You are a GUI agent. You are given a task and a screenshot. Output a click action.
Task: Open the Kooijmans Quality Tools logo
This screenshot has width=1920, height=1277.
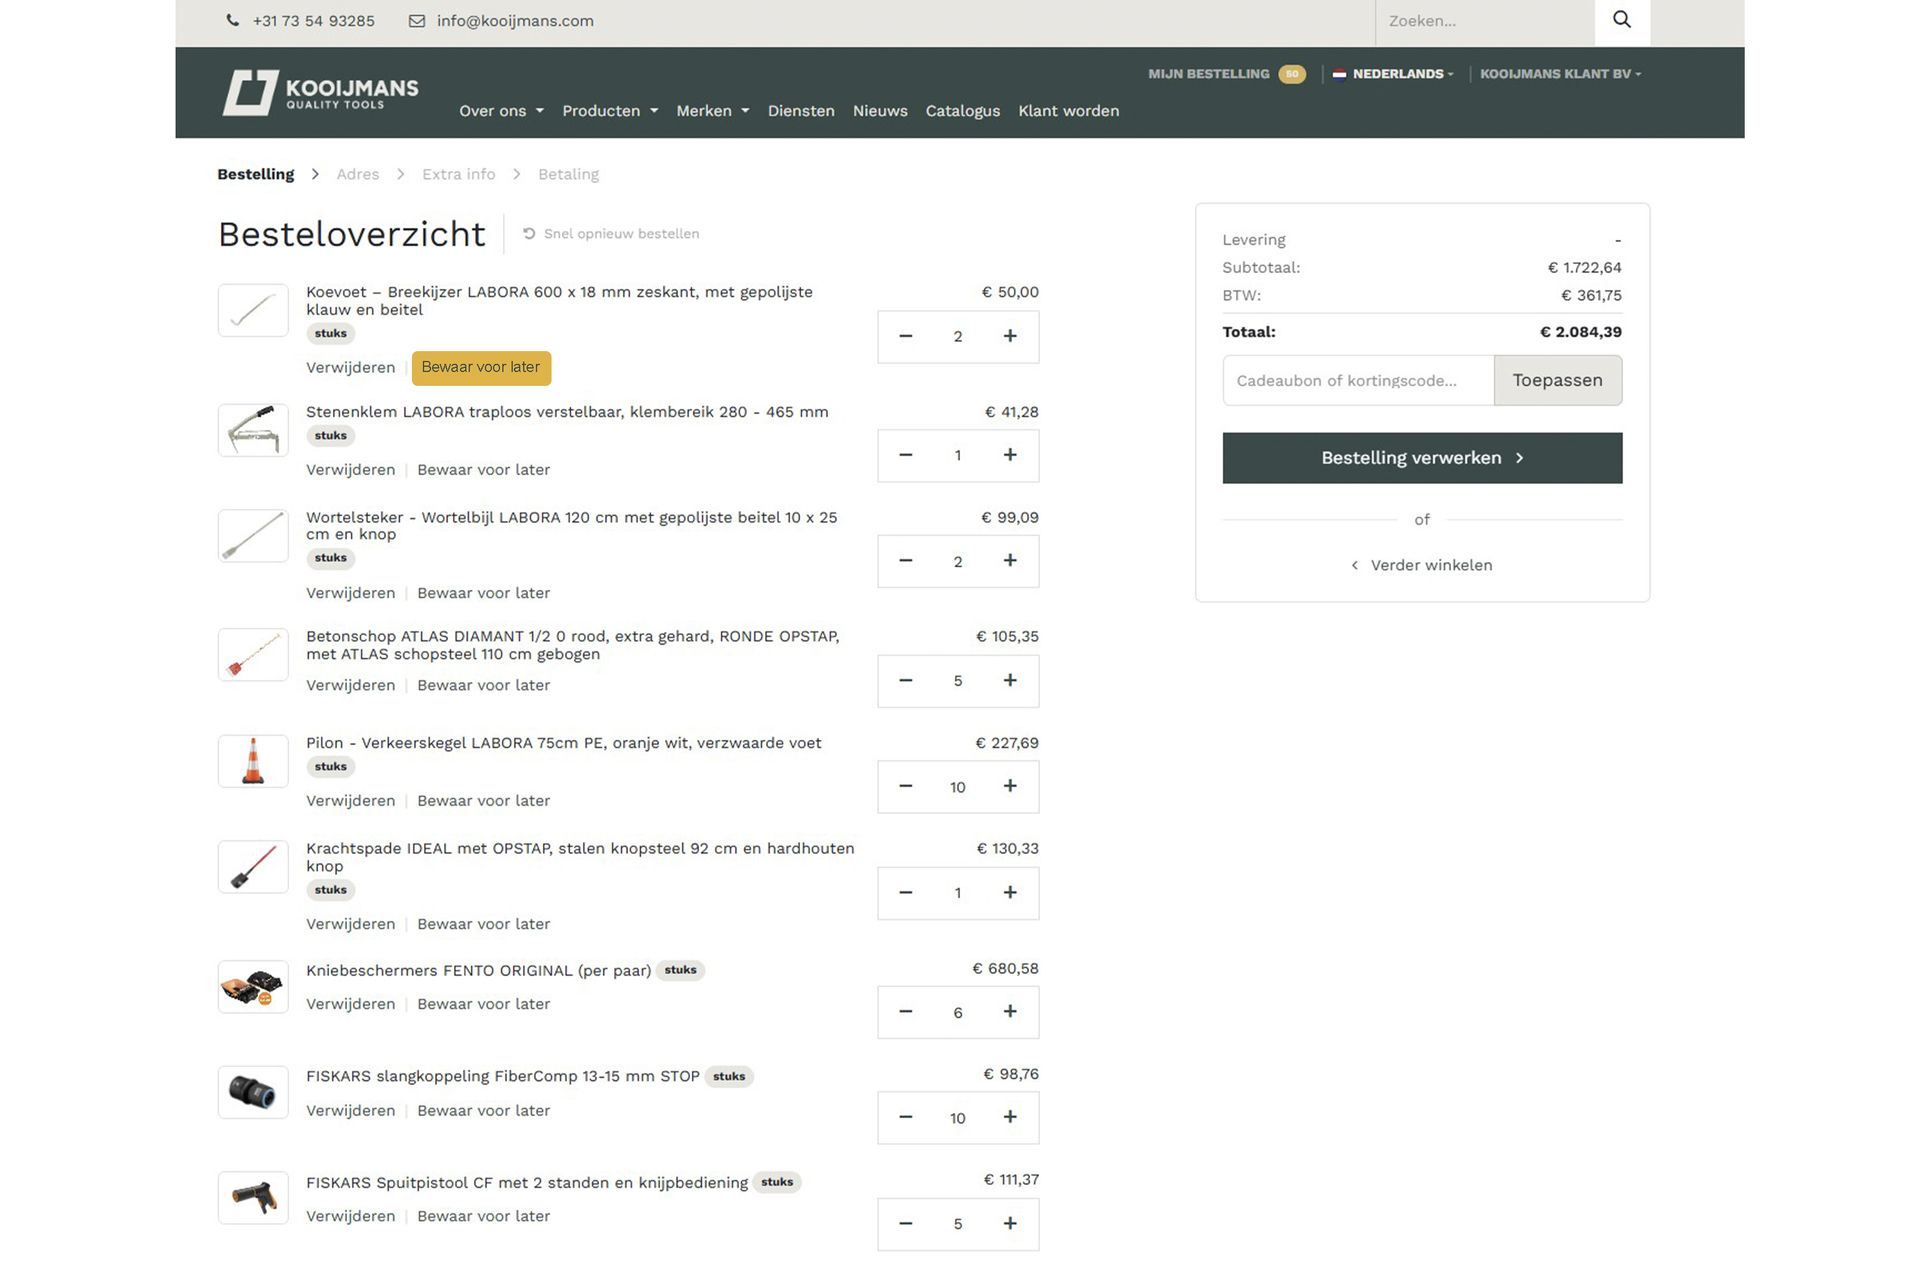tap(320, 93)
